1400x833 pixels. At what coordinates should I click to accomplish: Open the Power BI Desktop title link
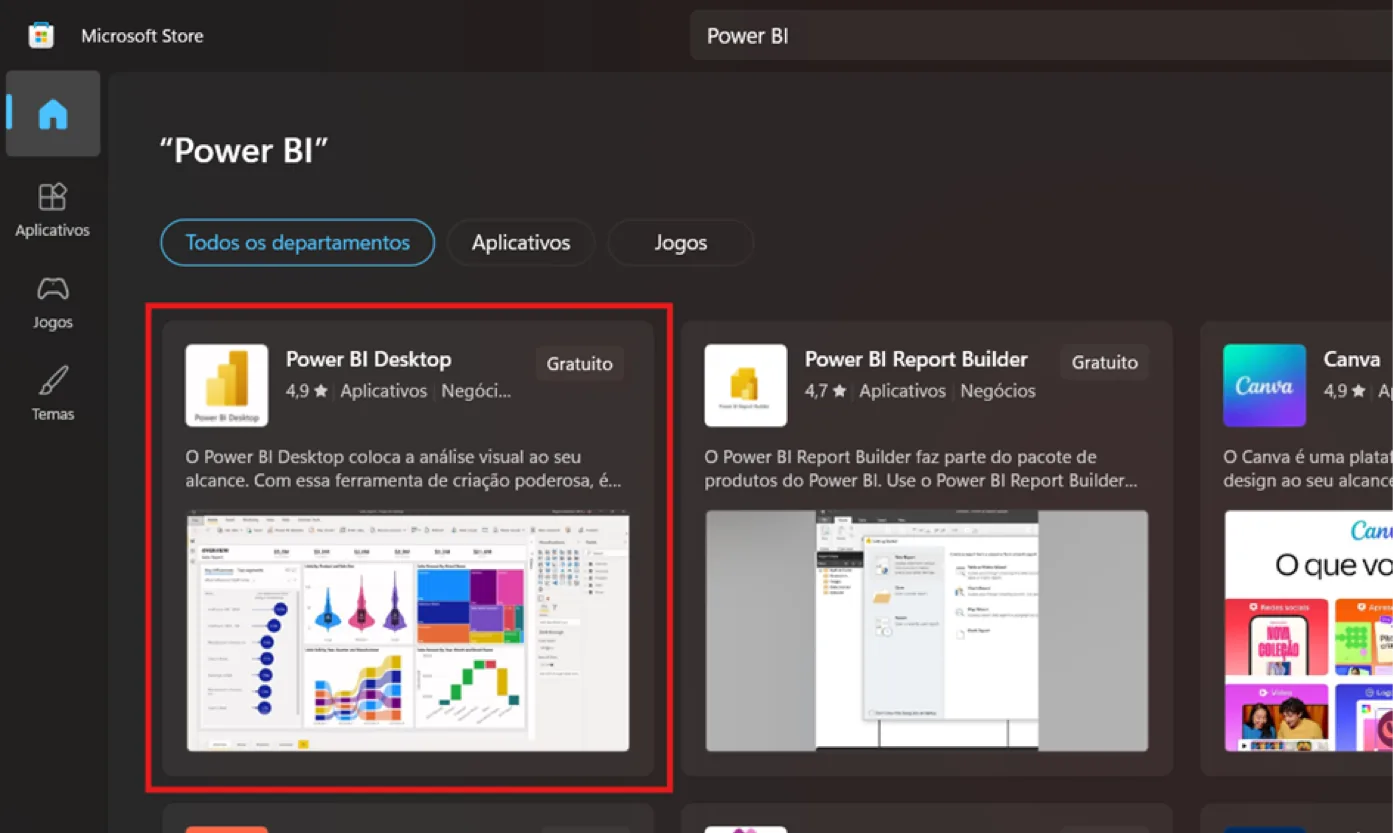(369, 360)
